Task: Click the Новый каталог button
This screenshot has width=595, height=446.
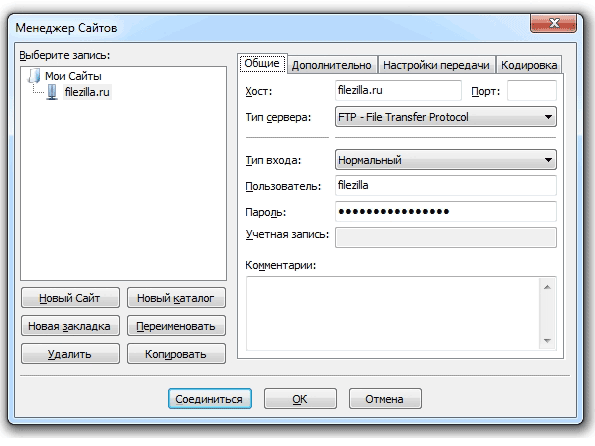Action: click(x=176, y=298)
